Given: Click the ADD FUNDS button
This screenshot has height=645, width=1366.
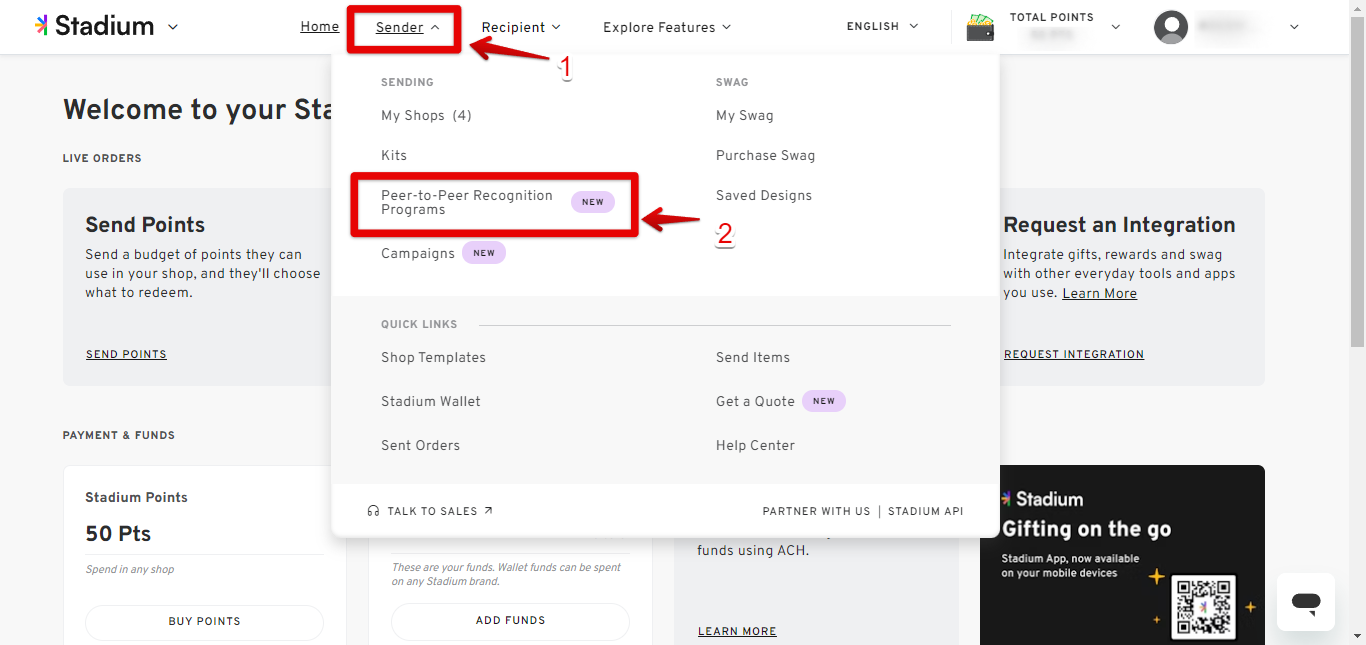Looking at the screenshot, I should pos(510,620).
